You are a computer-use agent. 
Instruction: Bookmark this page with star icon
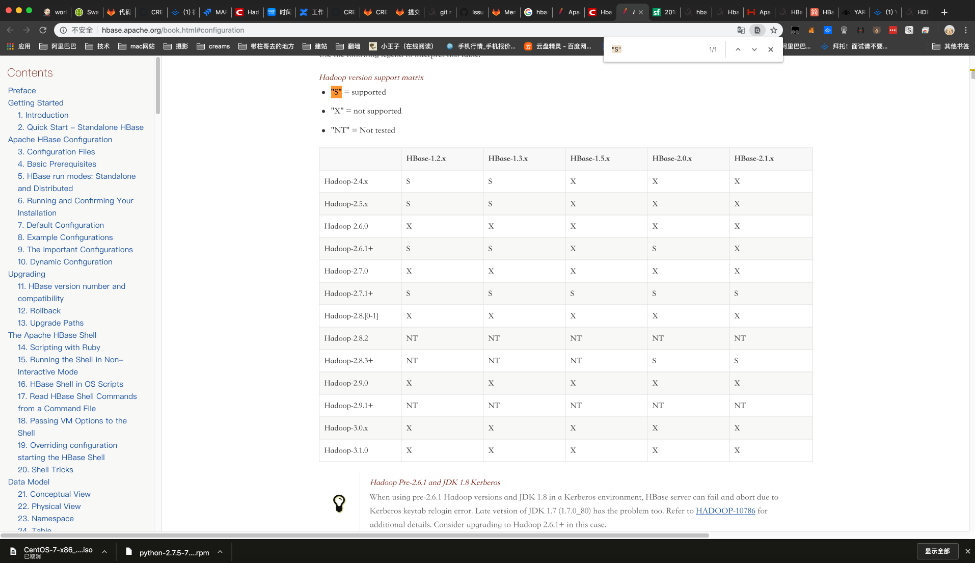[x=774, y=30]
